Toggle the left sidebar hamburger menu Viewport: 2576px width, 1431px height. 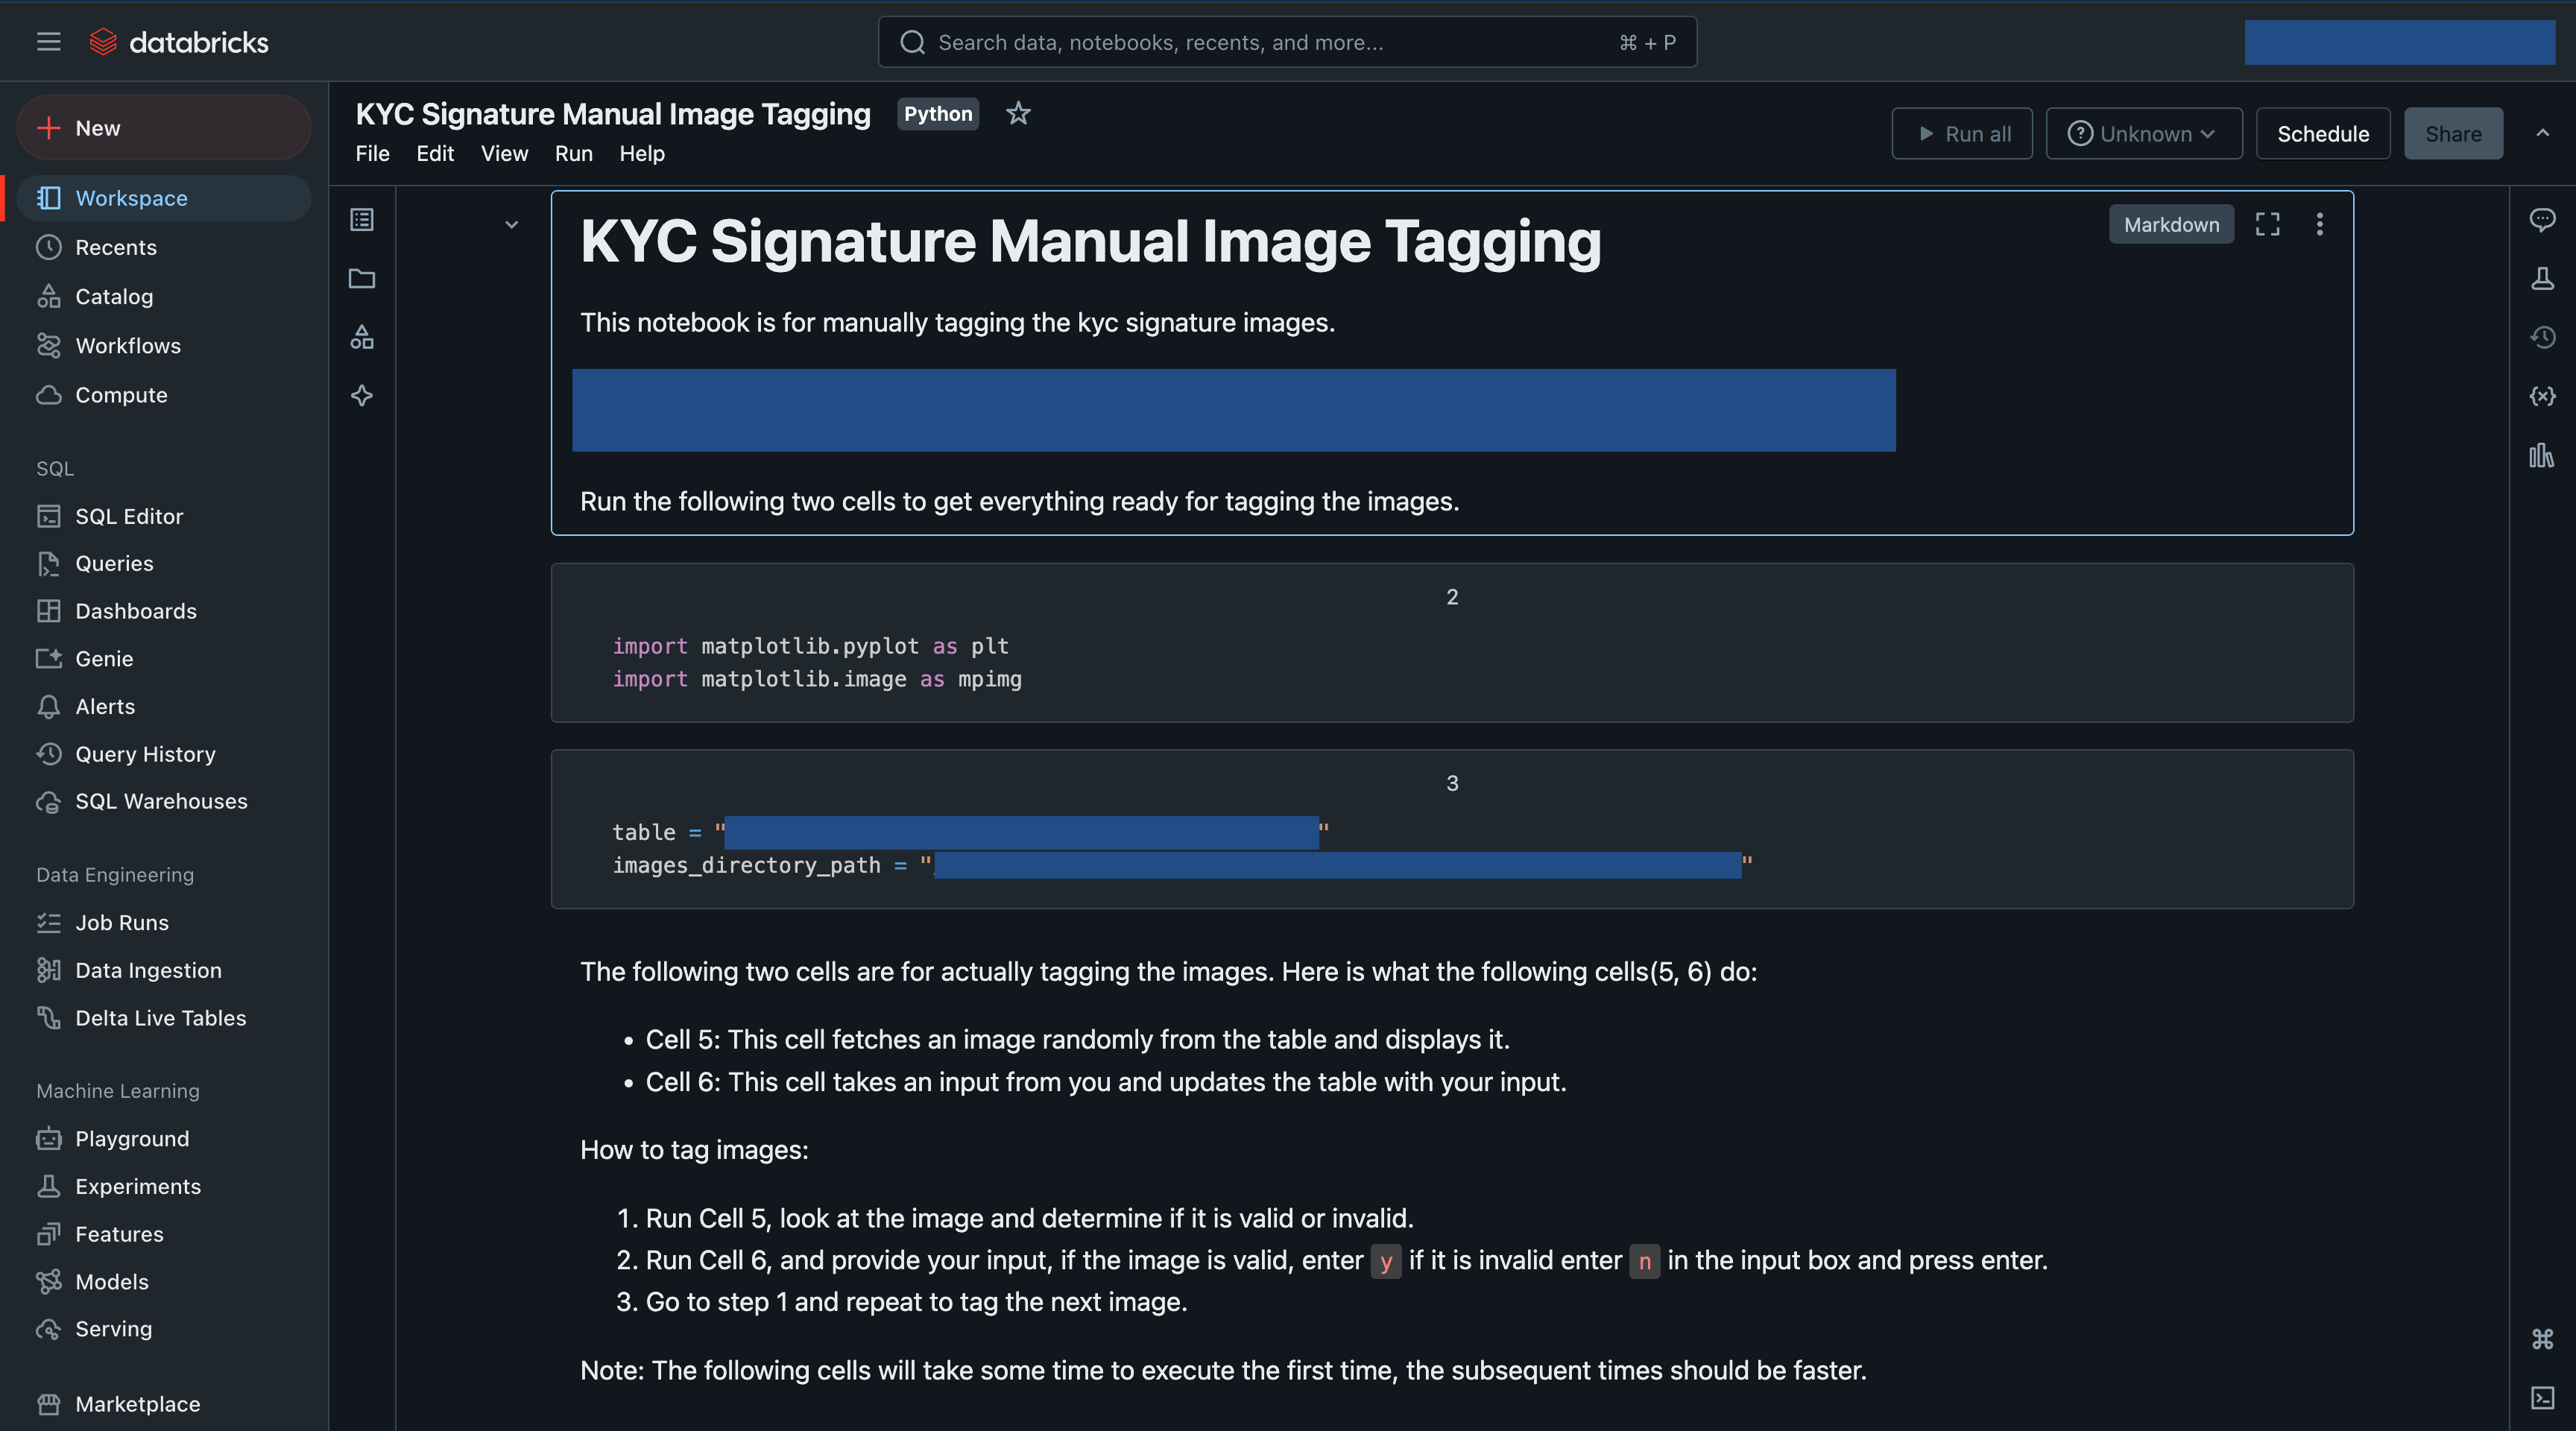pyautogui.click(x=48, y=42)
